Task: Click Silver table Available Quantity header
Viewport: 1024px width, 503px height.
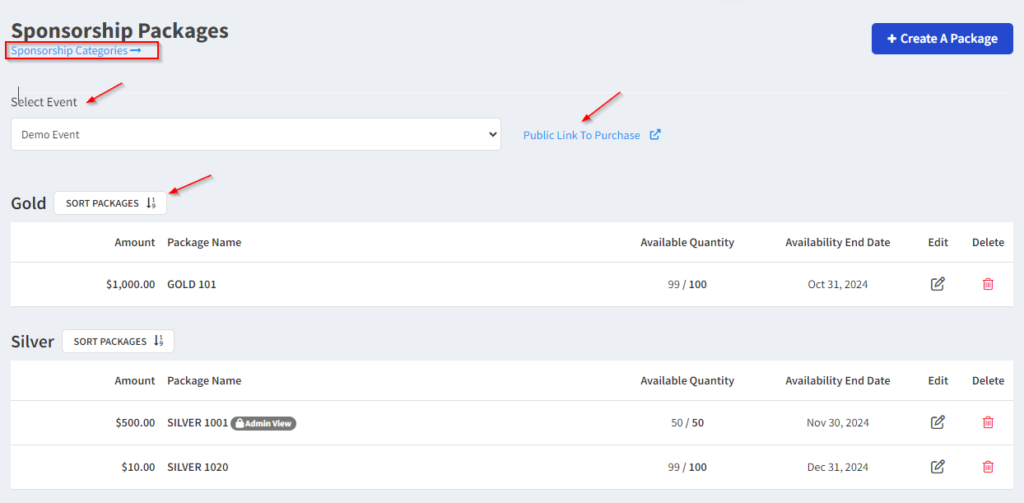Action: pos(687,380)
